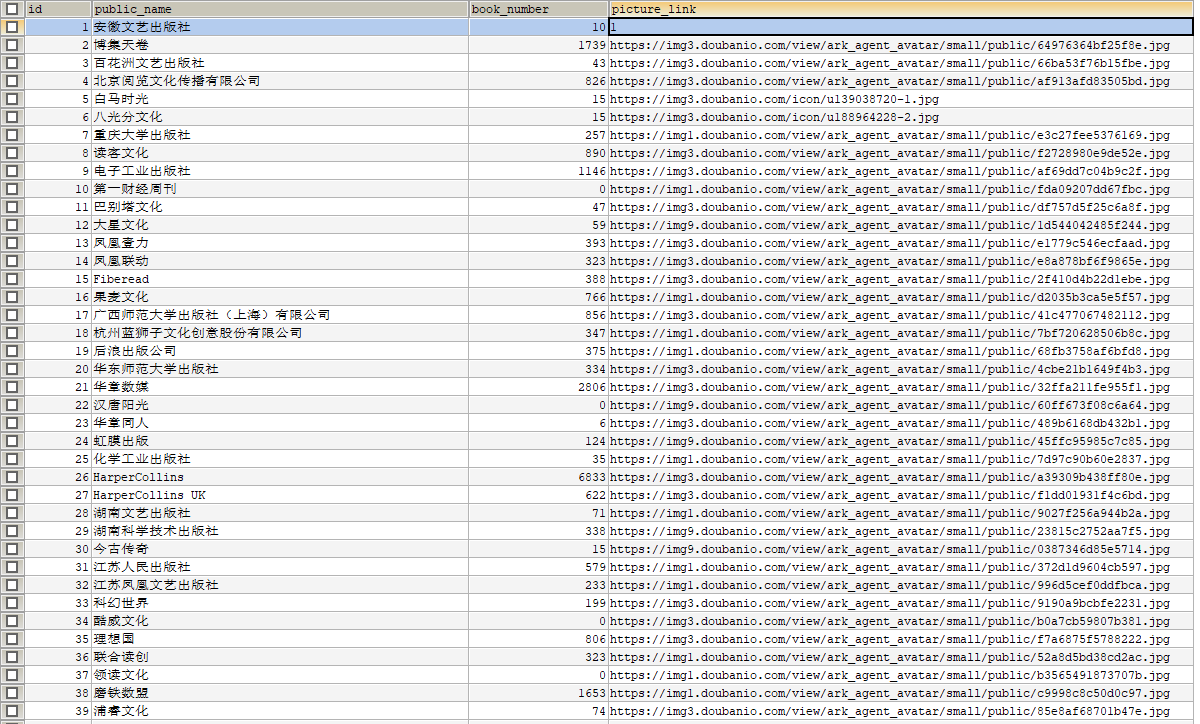
Task: Click the 凤凰联动 name cell
Action: (x=280, y=261)
